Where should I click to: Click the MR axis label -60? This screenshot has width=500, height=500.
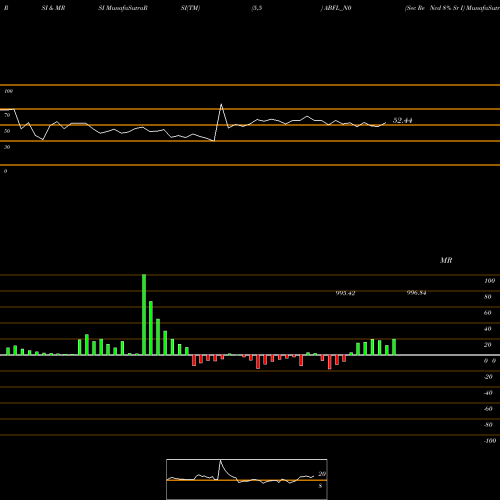click(488, 409)
